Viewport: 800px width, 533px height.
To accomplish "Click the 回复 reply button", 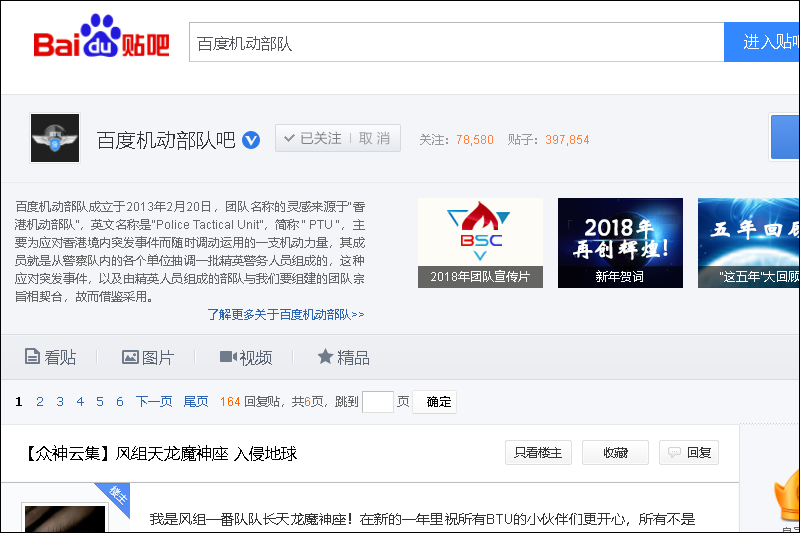I will [x=689, y=452].
